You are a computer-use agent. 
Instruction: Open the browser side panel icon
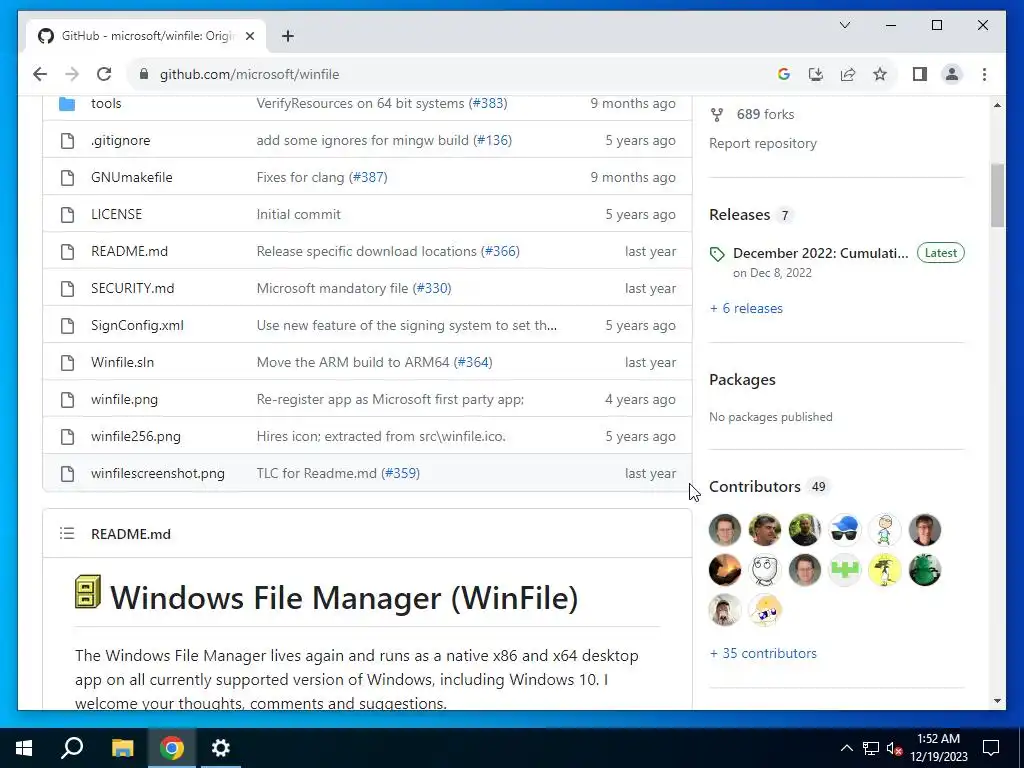point(920,74)
